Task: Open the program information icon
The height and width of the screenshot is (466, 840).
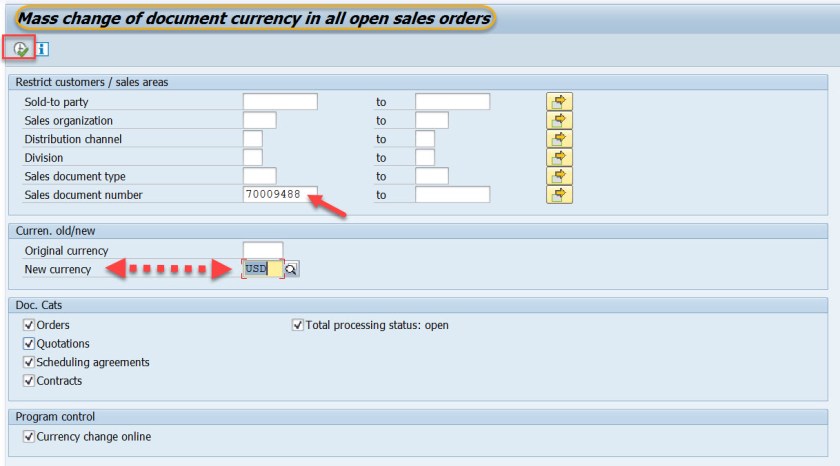Action: pyautogui.click(x=42, y=49)
